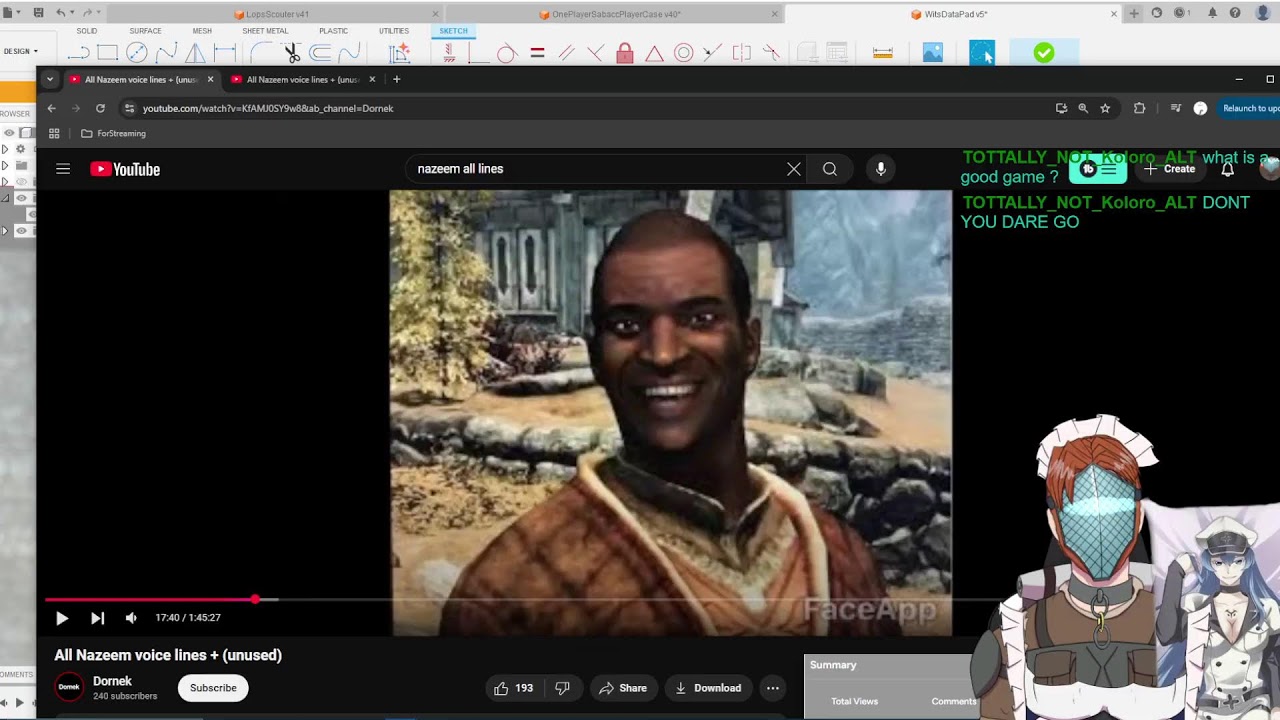Viewport: 1280px width, 720px height.
Task: Apply the Fix lock constraint in Fusion
Action: point(625,53)
